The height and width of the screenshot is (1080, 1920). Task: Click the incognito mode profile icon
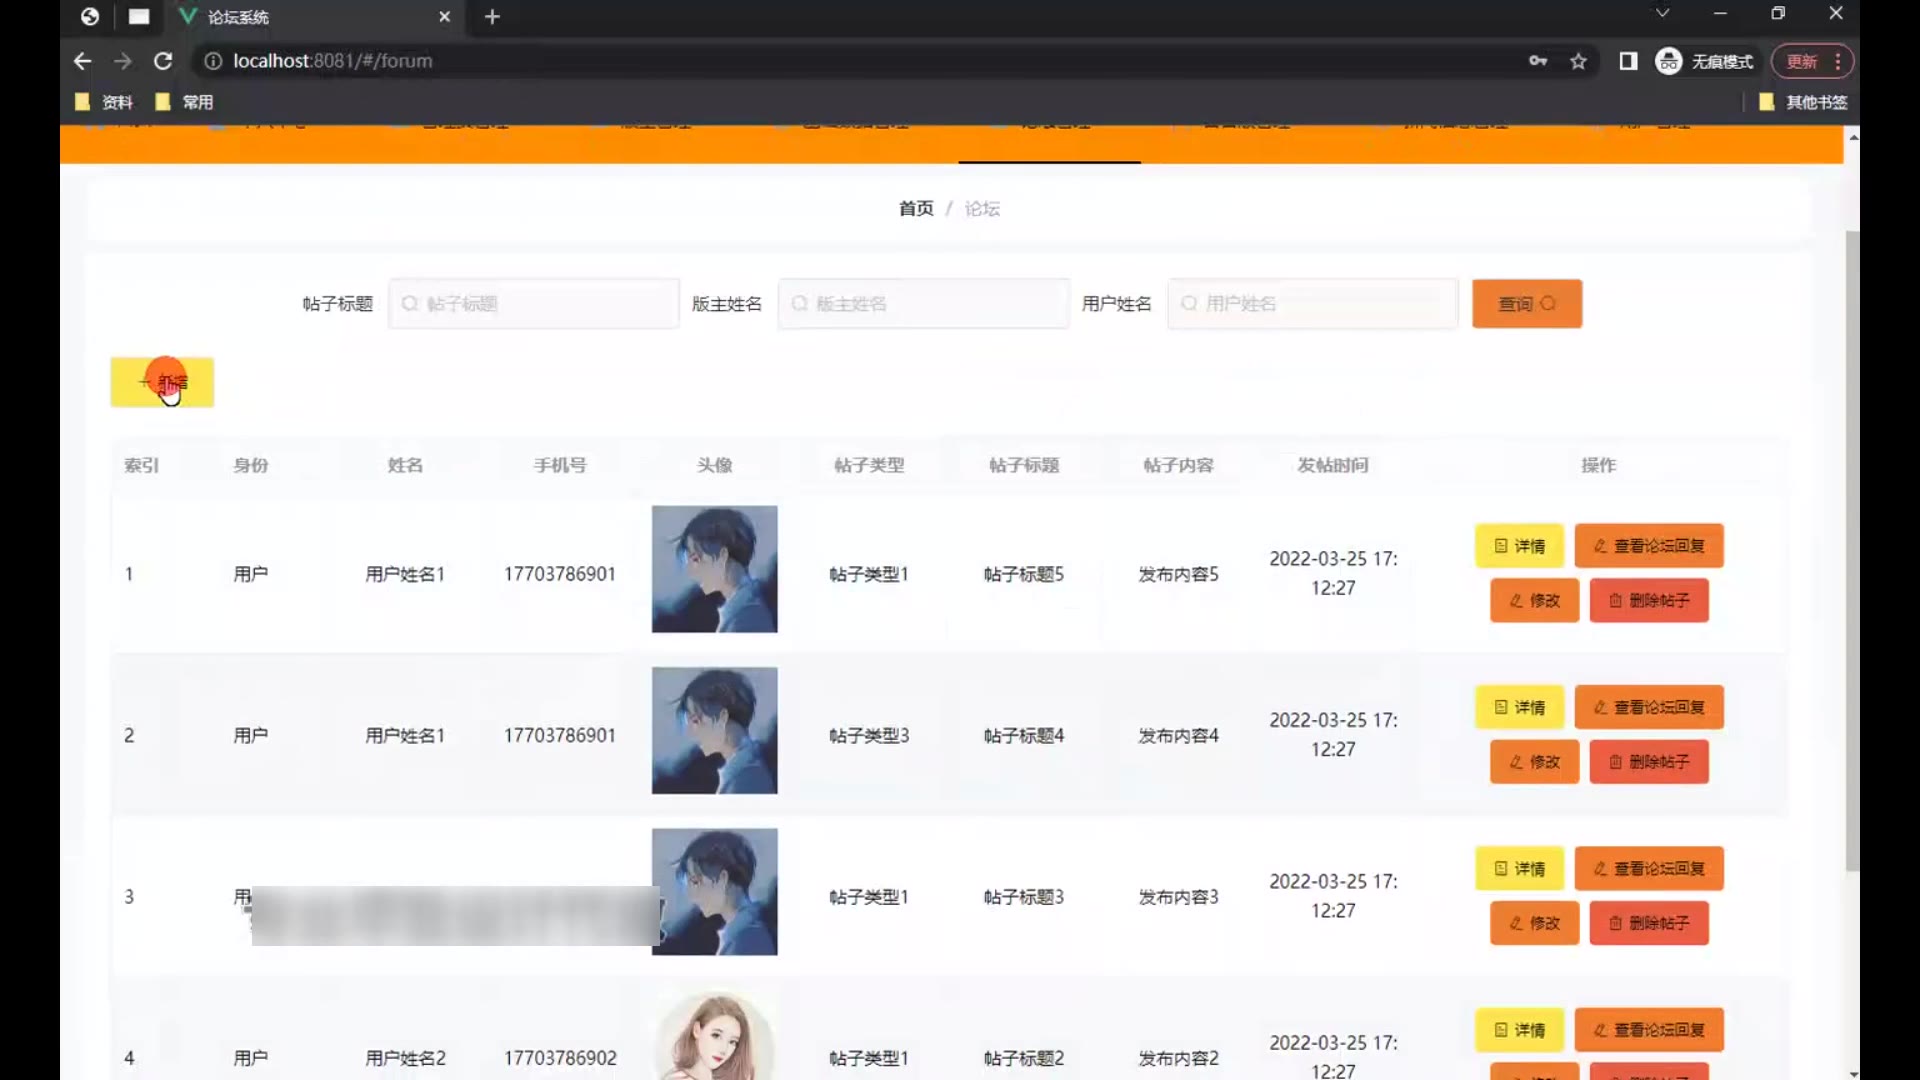click(1668, 61)
